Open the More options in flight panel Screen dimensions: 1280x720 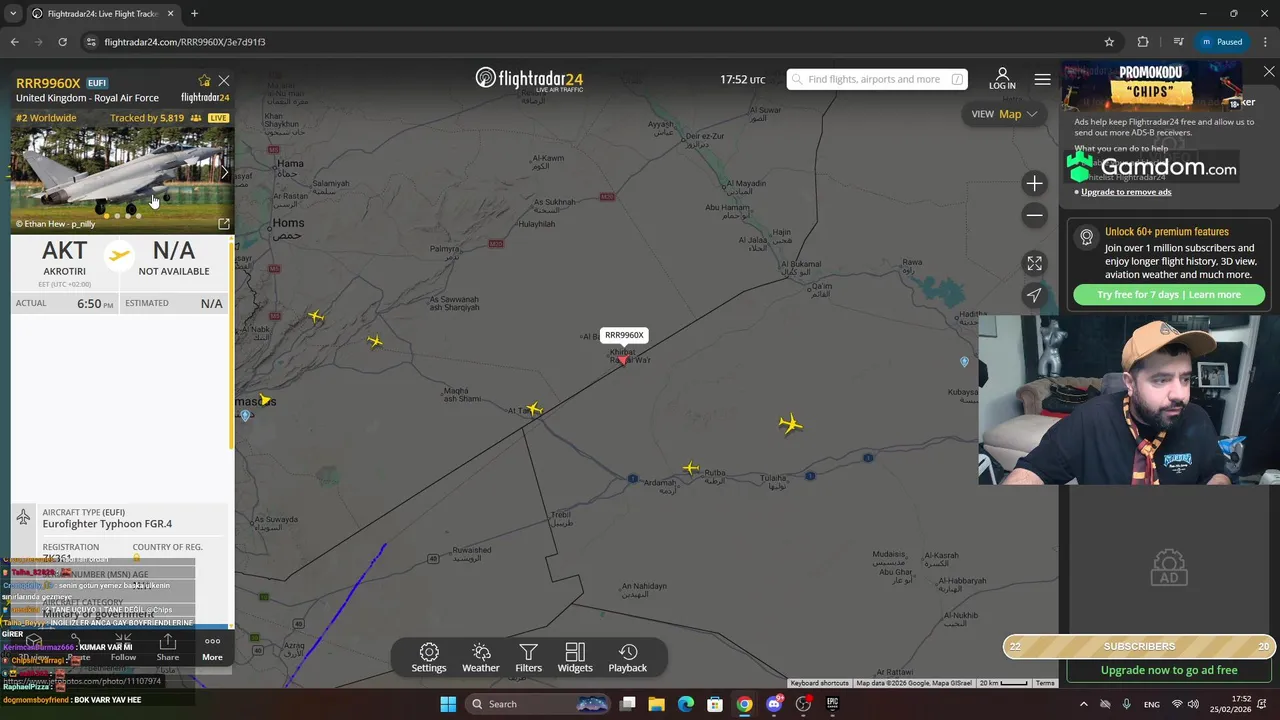[x=212, y=647]
